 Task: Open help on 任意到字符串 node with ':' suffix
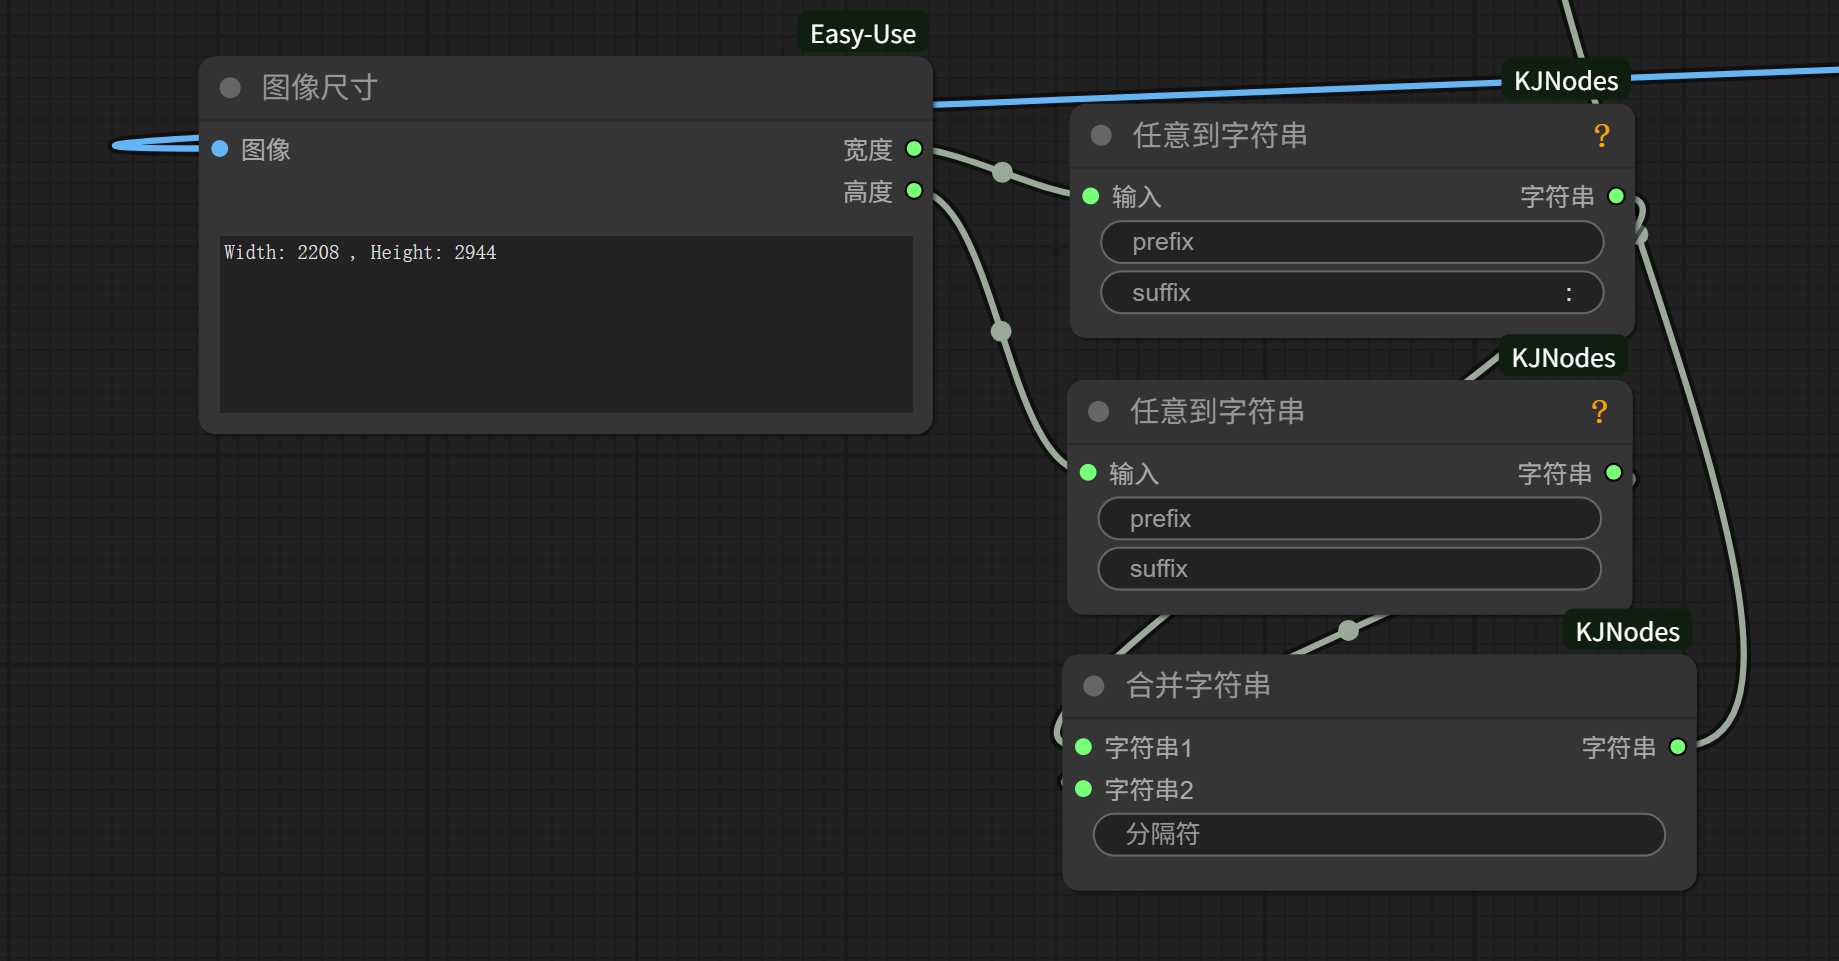coord(1601,136)
